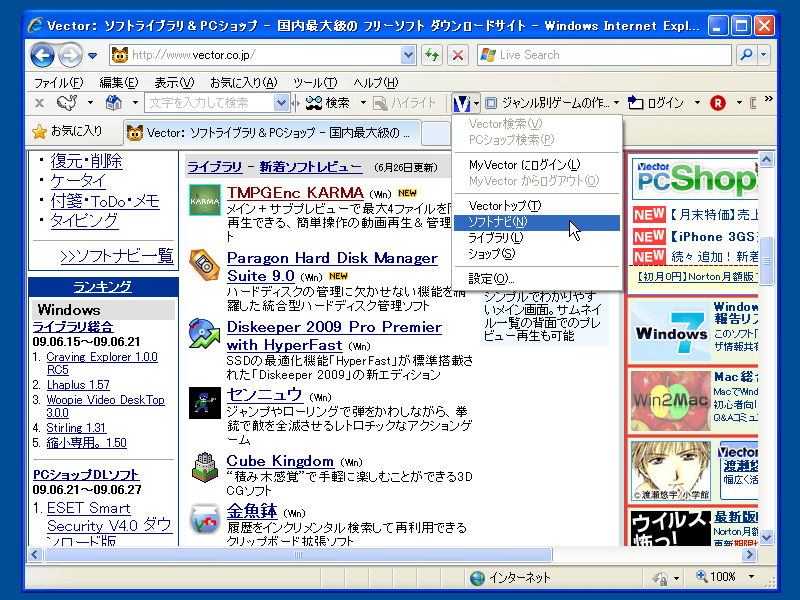Screen dimensions: 800x600
Task: Open the >>ソフトナビ一覧 link
Action: coord(117,256)
